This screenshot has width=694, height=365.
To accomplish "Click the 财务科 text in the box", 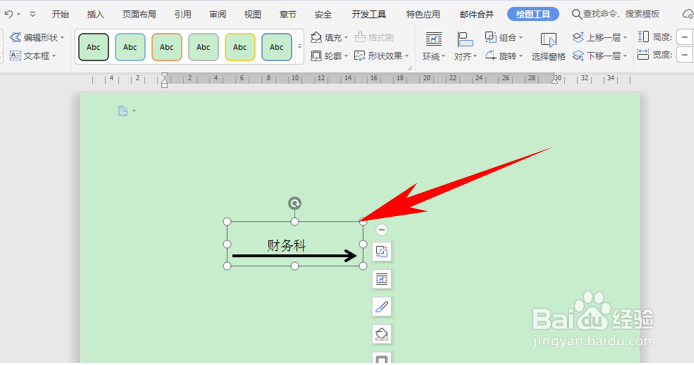I will [x=286, y=245].
